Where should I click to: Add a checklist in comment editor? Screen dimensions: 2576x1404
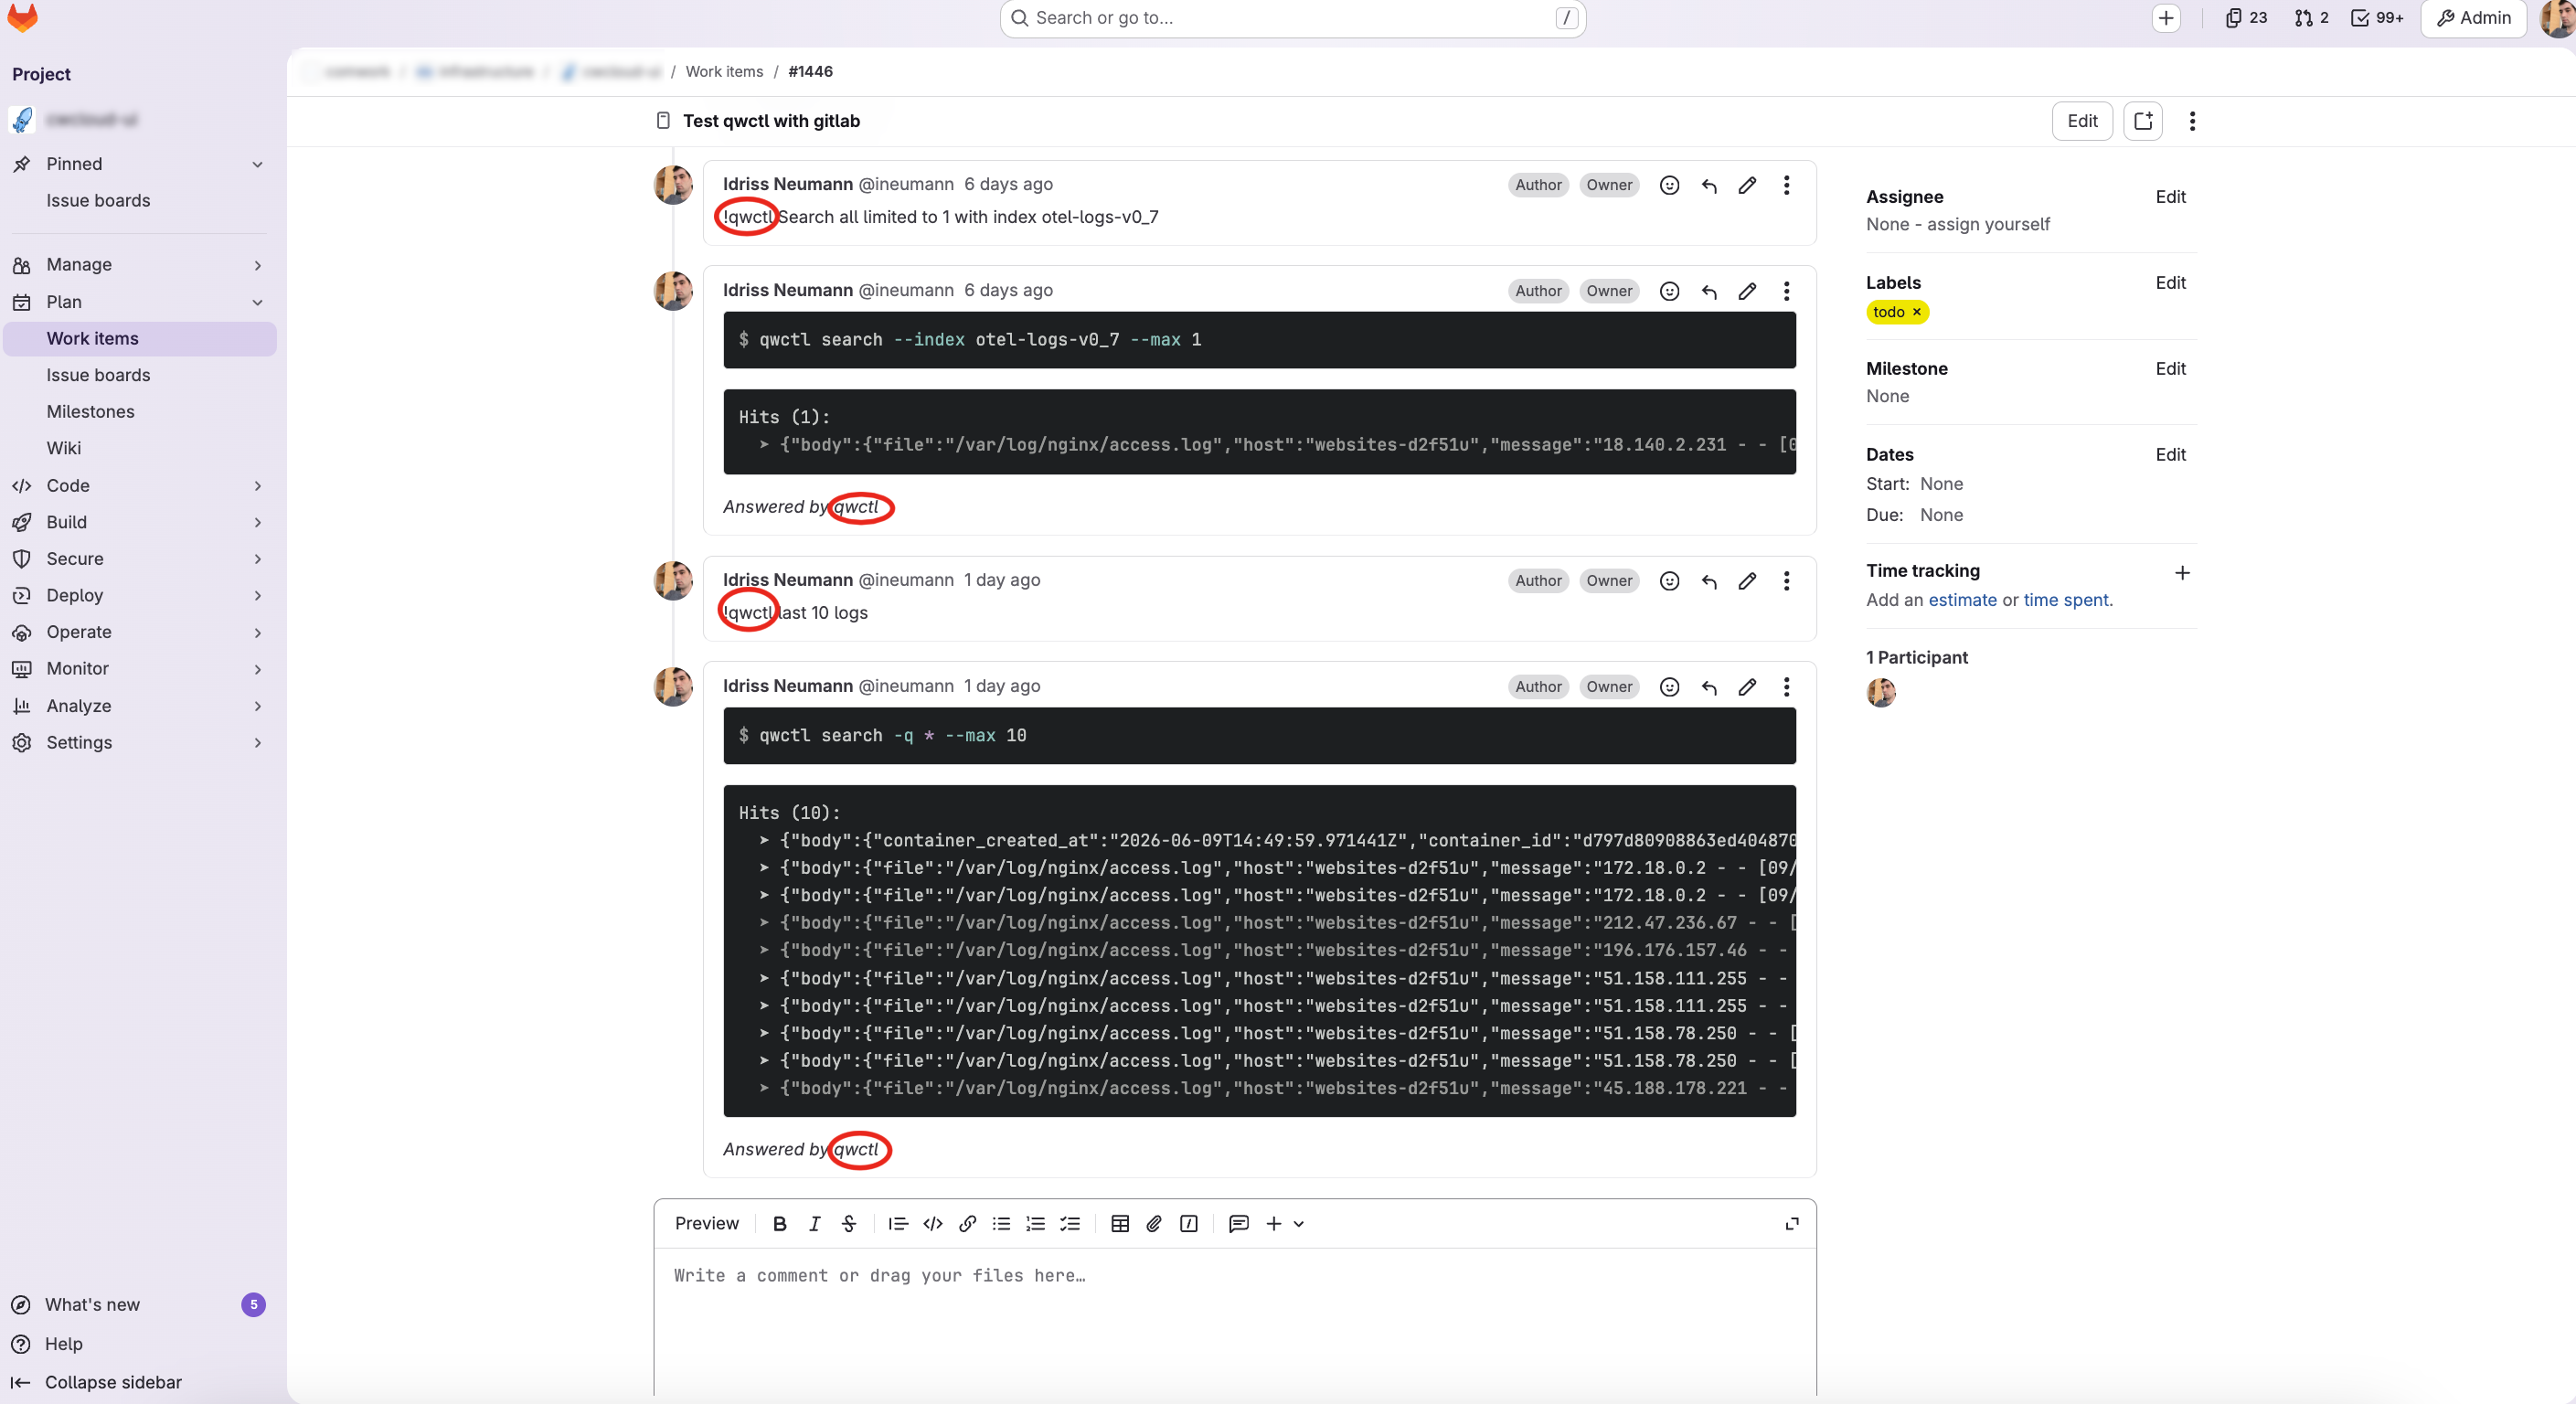tap(1070, 1224)
